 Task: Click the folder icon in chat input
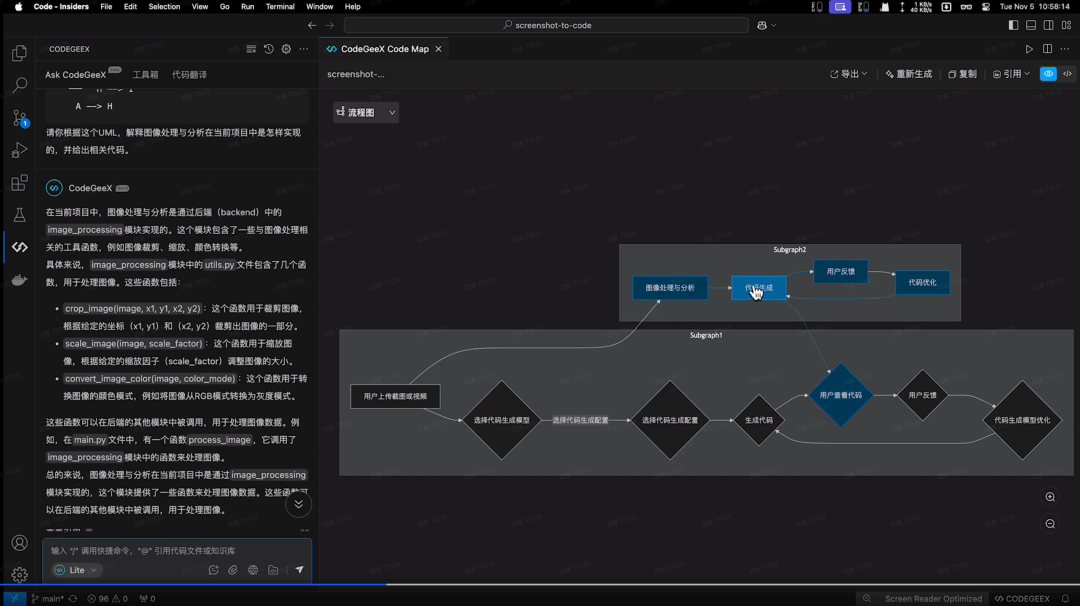(273, 570)
